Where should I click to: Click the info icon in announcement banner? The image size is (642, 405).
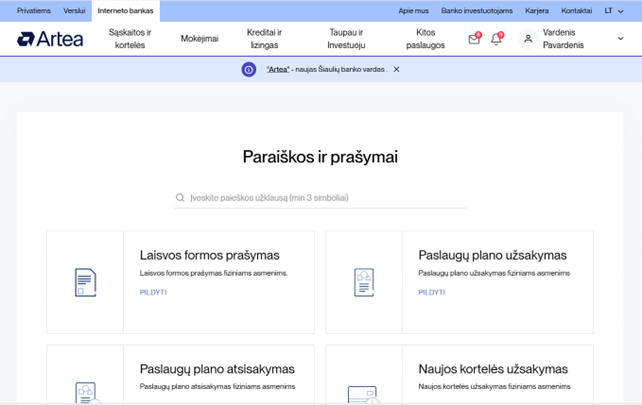pyautogui.click(x=249, y=70)
